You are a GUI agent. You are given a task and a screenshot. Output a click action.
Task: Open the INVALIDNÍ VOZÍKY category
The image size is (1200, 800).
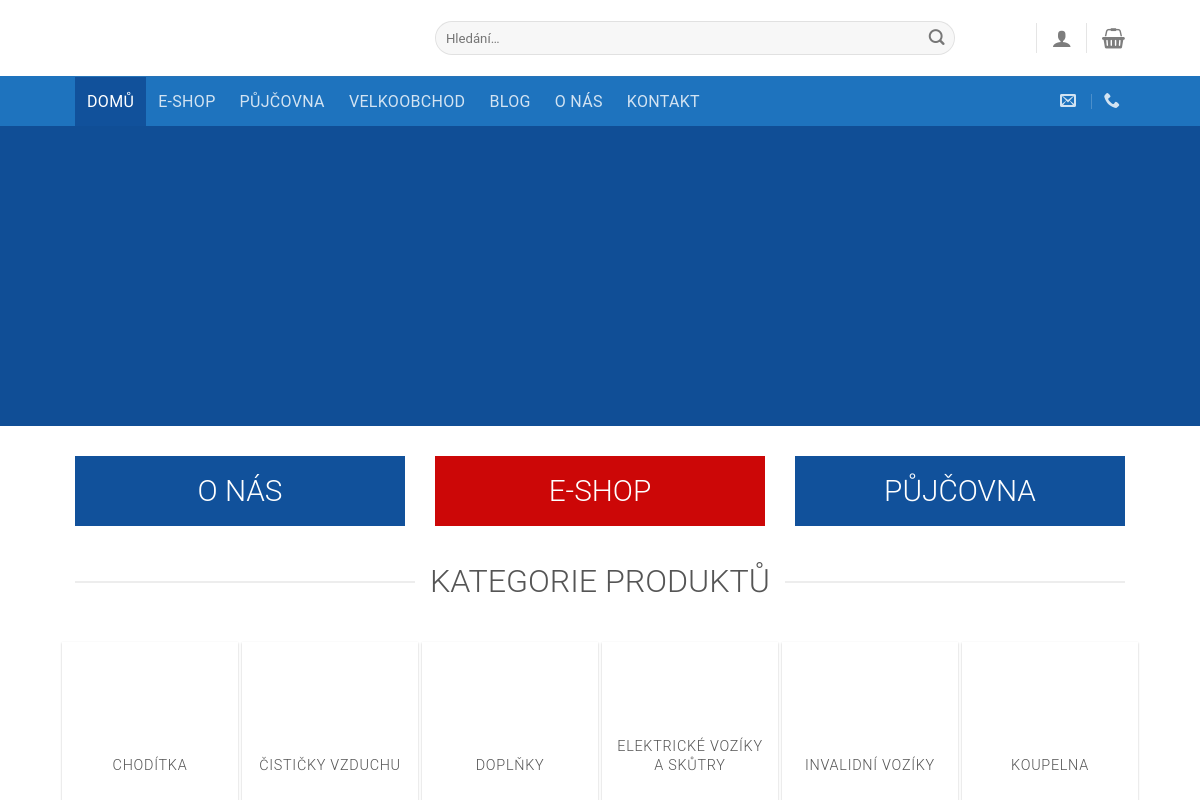[x=870, y=765]
